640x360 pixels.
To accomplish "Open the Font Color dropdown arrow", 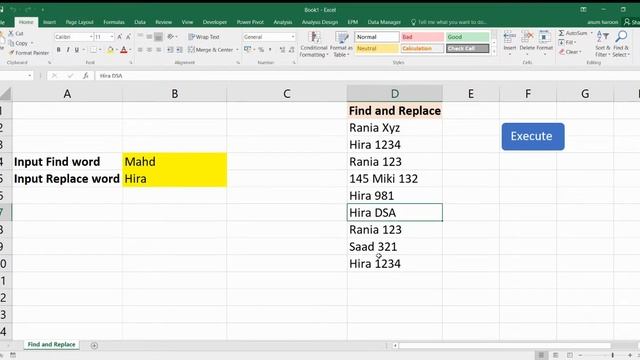I will pyautogui.click(x=130, y=50).
